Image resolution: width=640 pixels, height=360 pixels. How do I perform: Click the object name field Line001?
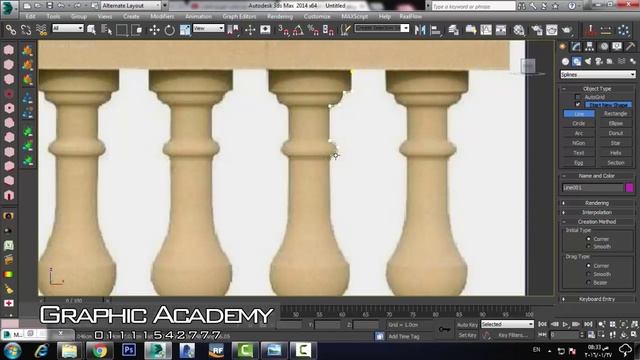pos(593,188)
